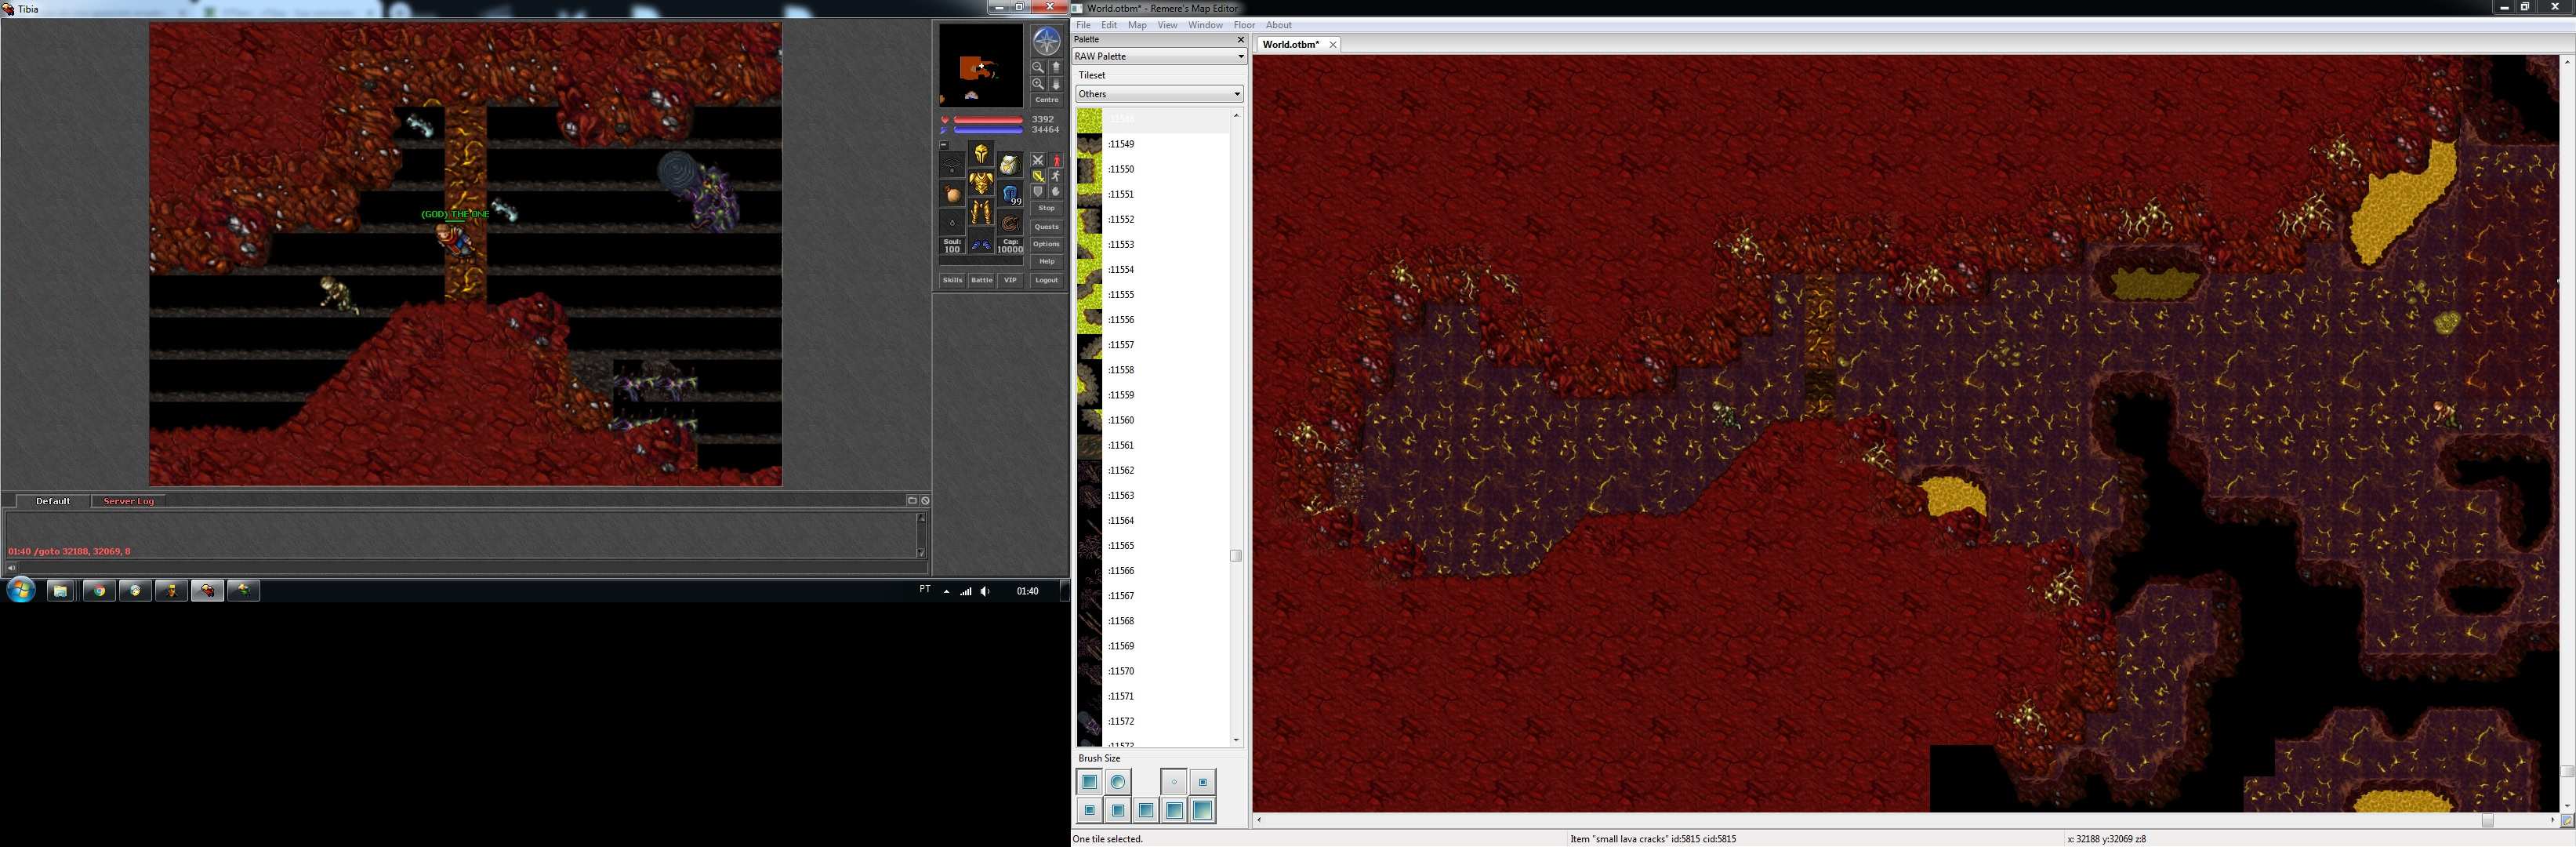This screenshot has width=2576, height=847.
Task: Switch to the Server Log tab
Action: tap(129, 501)
